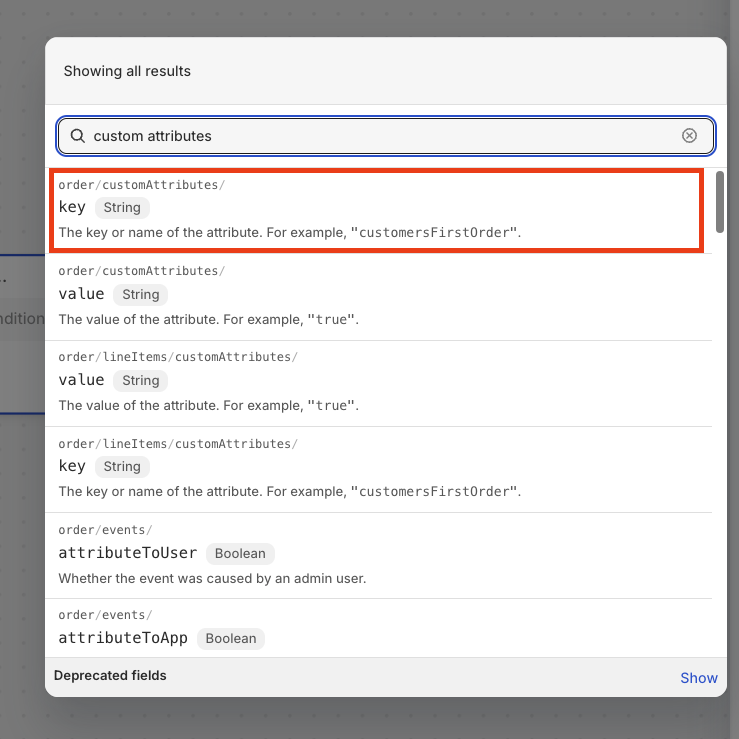This screenshot has width=739, height=739.
Task: Click String badge beside order/customAttributes key
Action: 122,208
